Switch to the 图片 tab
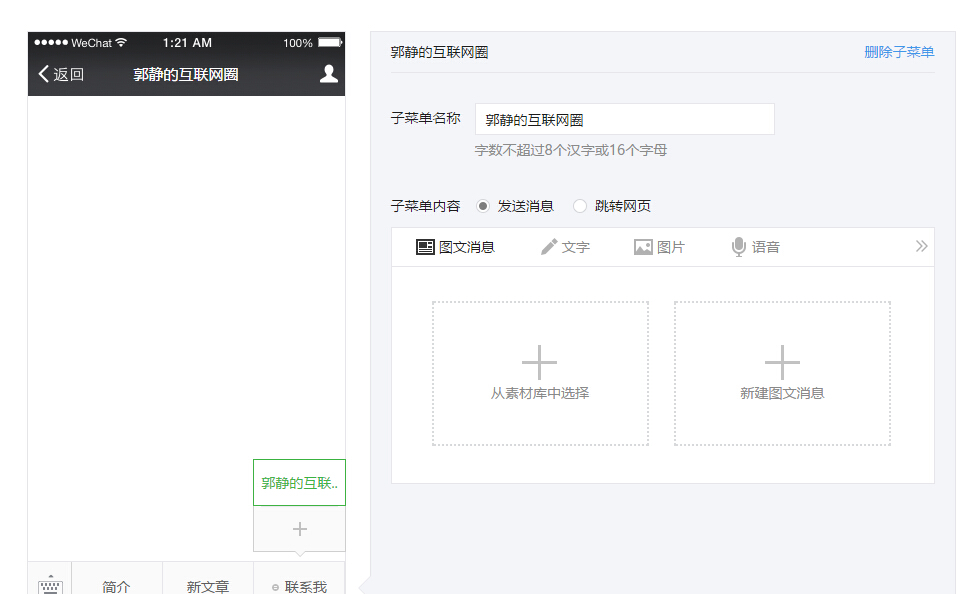 (659, 247)
